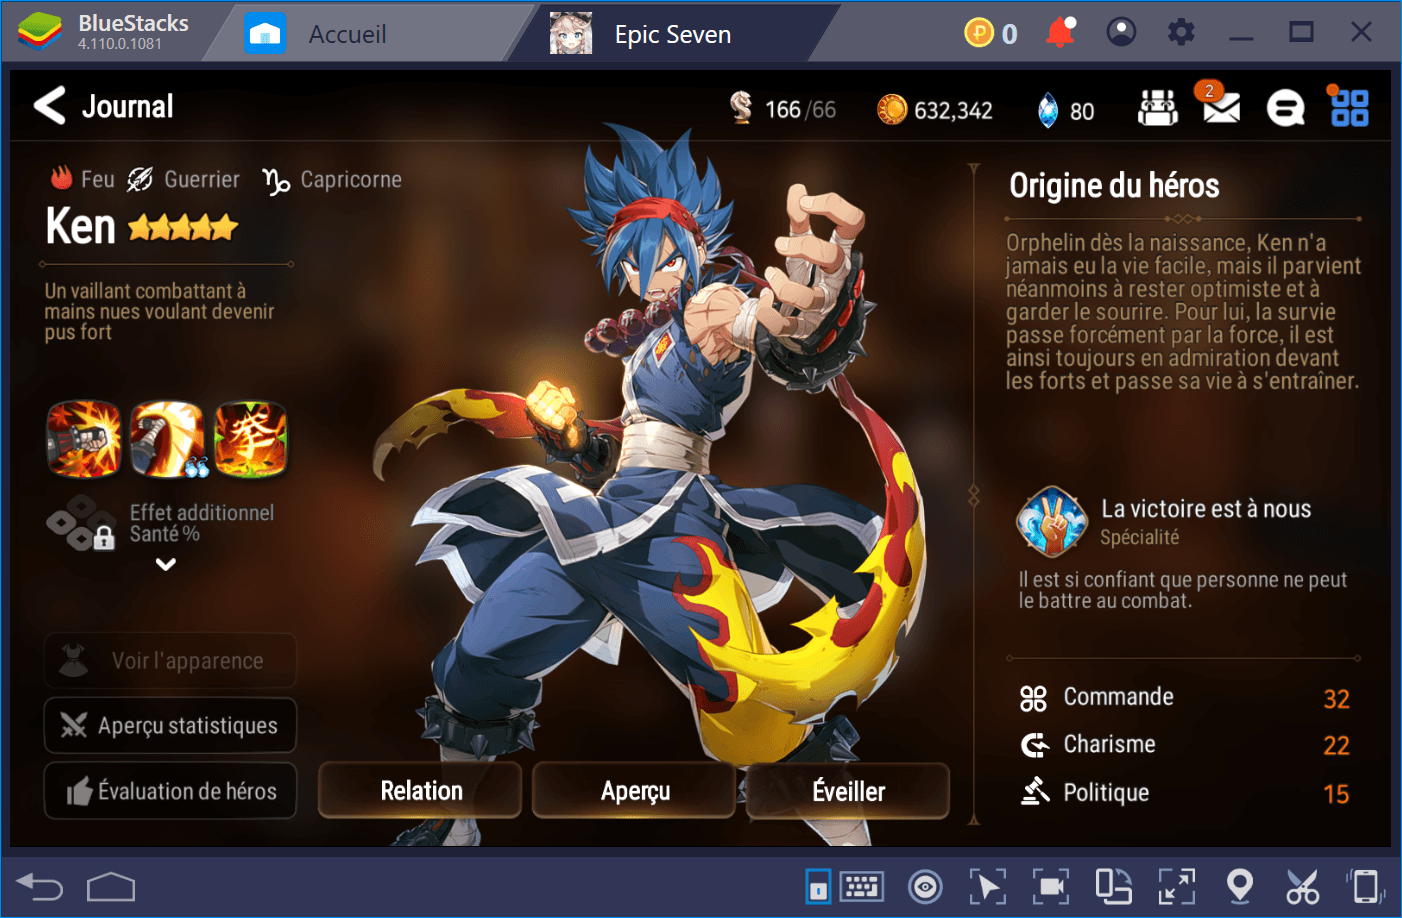Toggle the keyboard controls icon
Image resolution: width=1402 pixels, height=918 pixels.
[818, 887]
